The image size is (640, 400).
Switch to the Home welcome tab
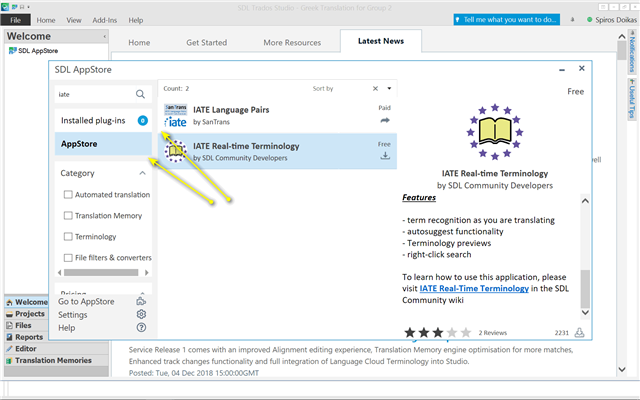[139, 42]
